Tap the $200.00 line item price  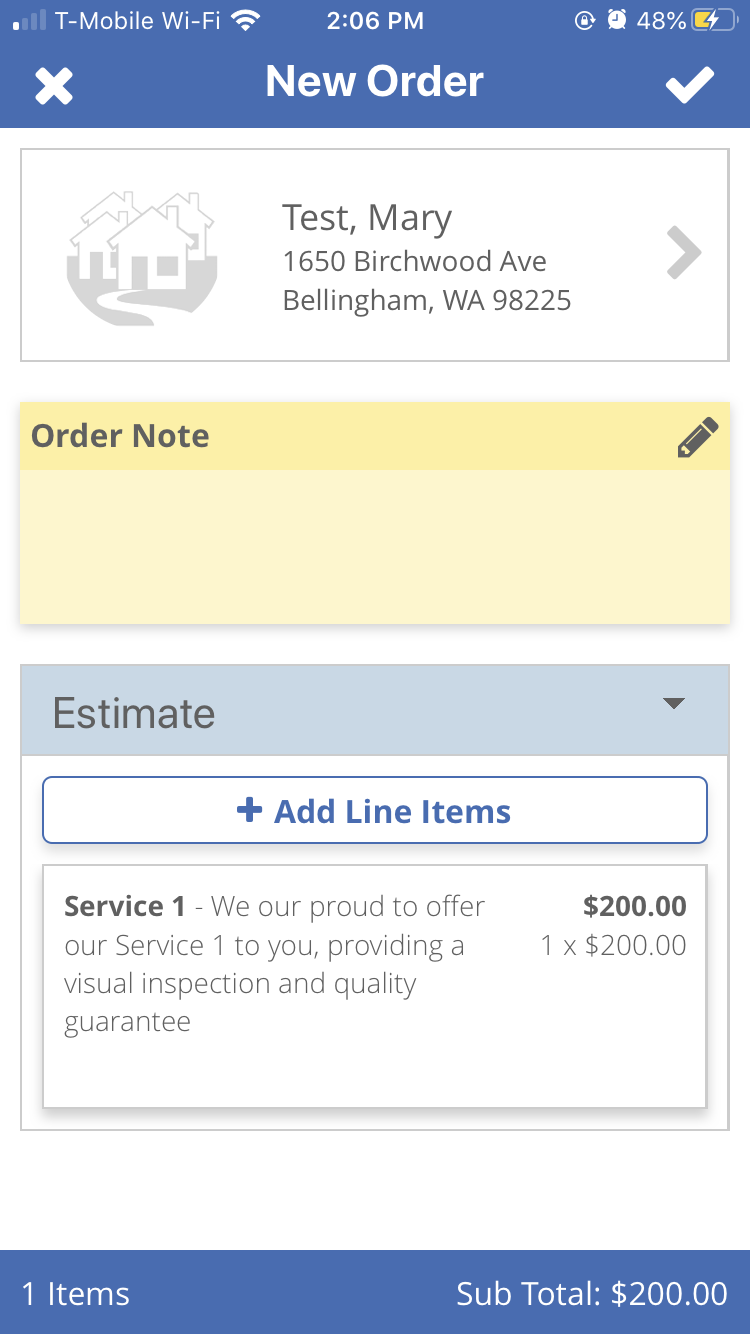[x=635, y=907]
